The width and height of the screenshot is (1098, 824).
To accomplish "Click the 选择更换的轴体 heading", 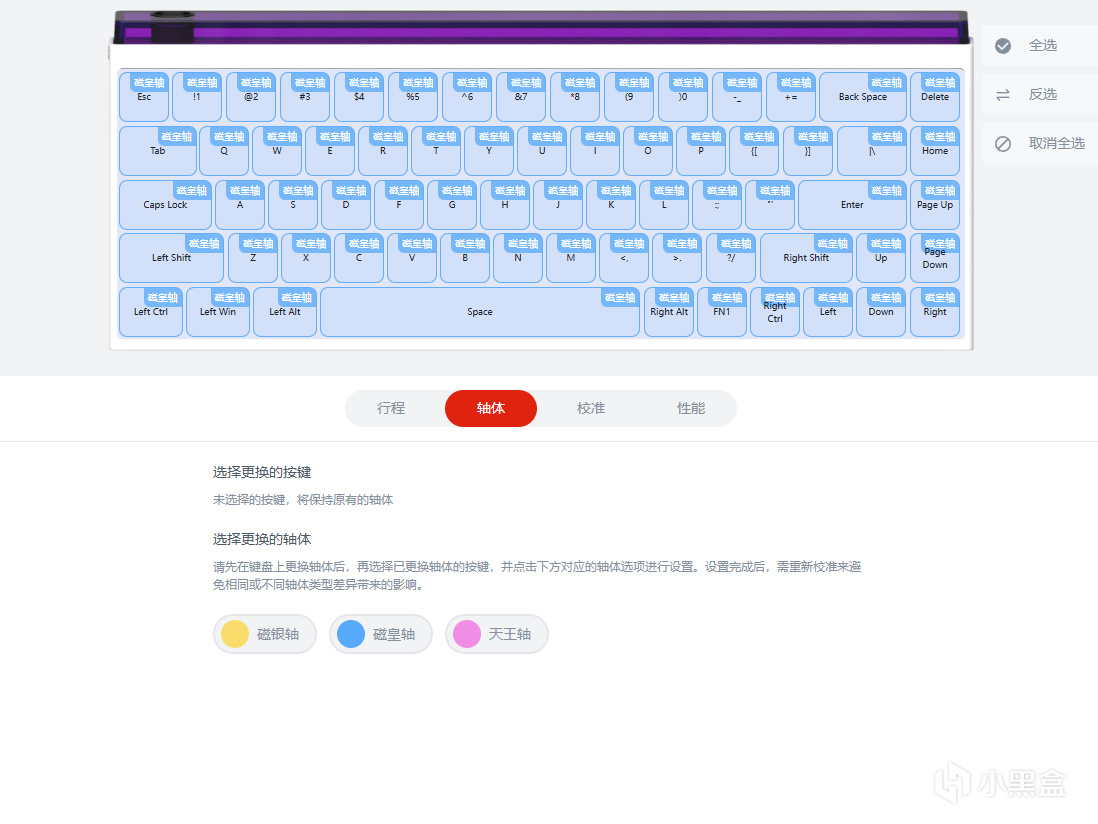I will 262,539.
